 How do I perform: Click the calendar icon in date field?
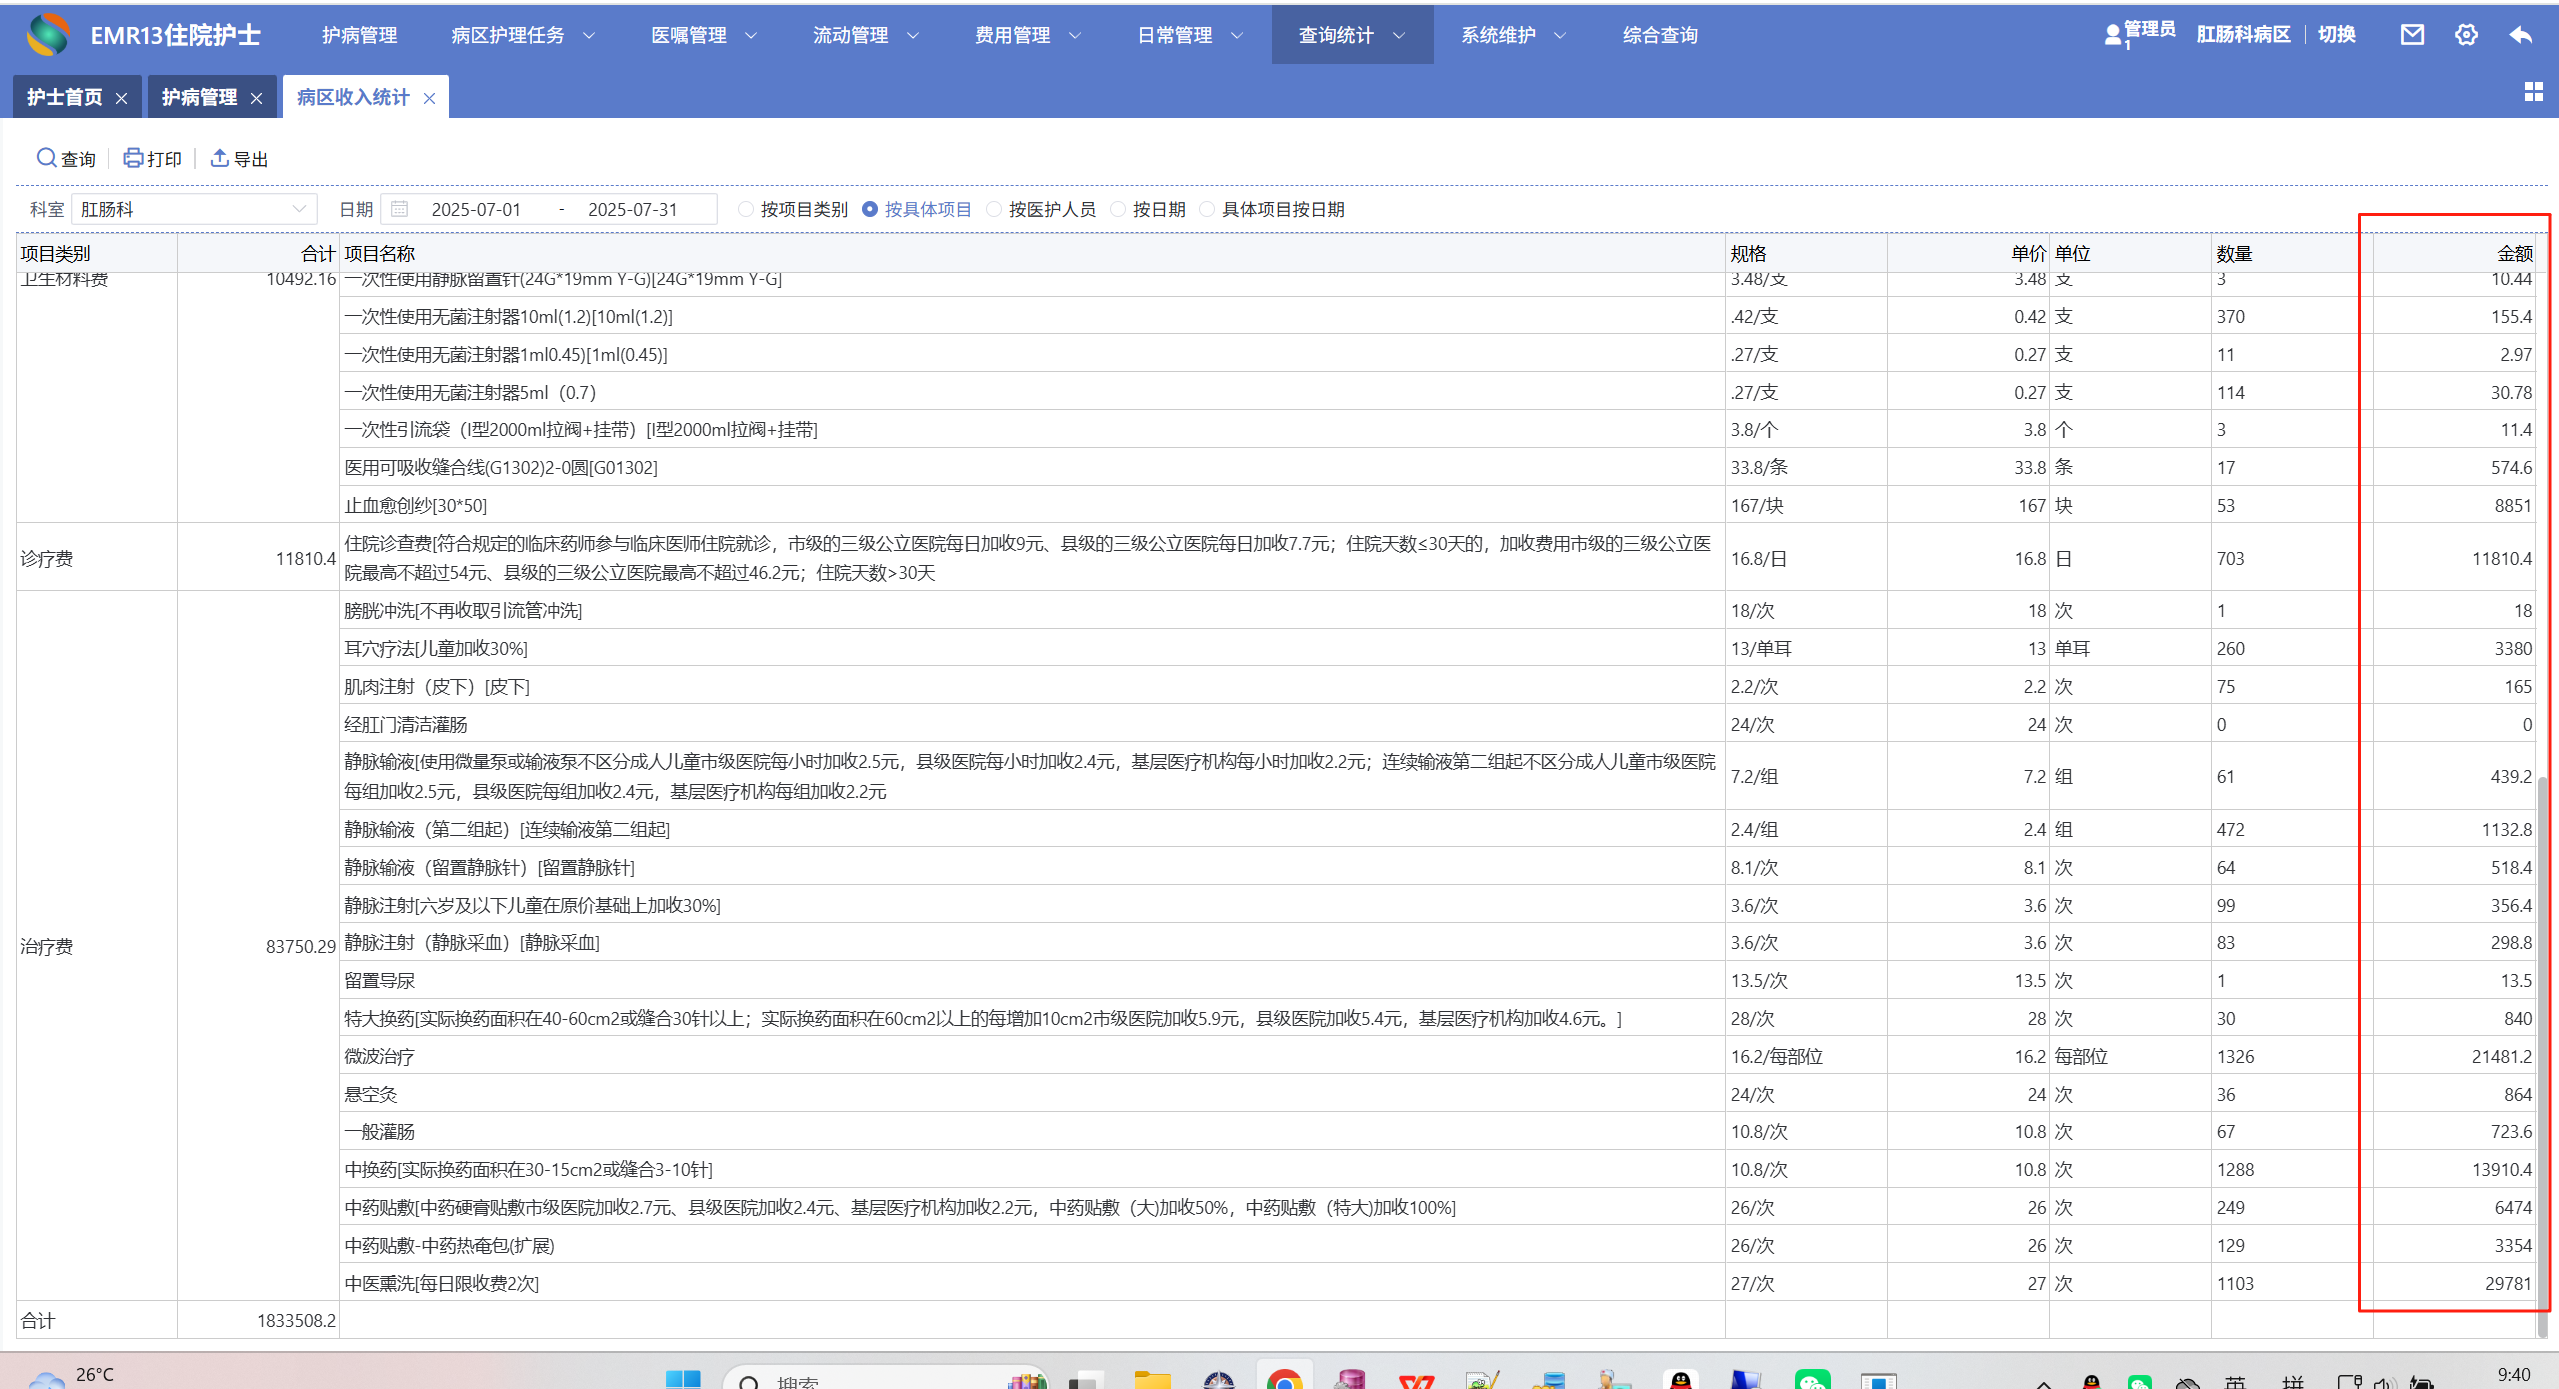tap(400, 209)
